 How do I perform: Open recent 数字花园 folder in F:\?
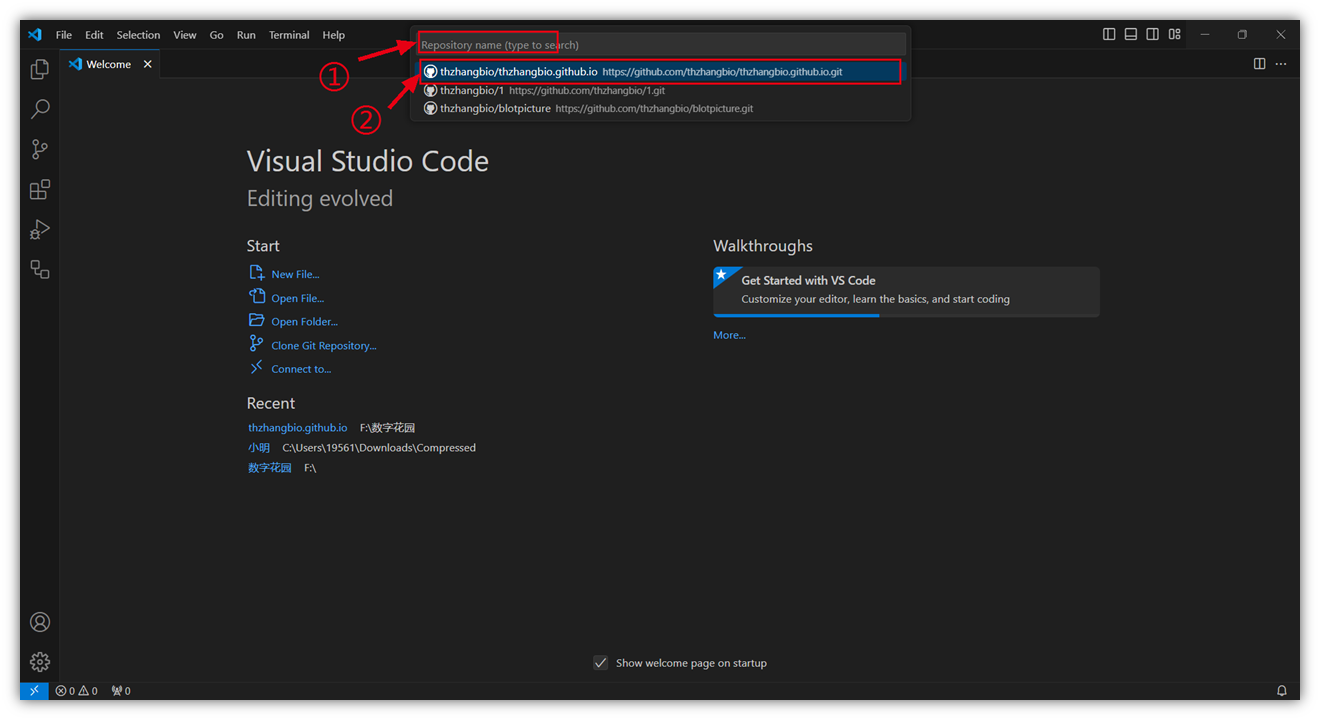point(270,468)
